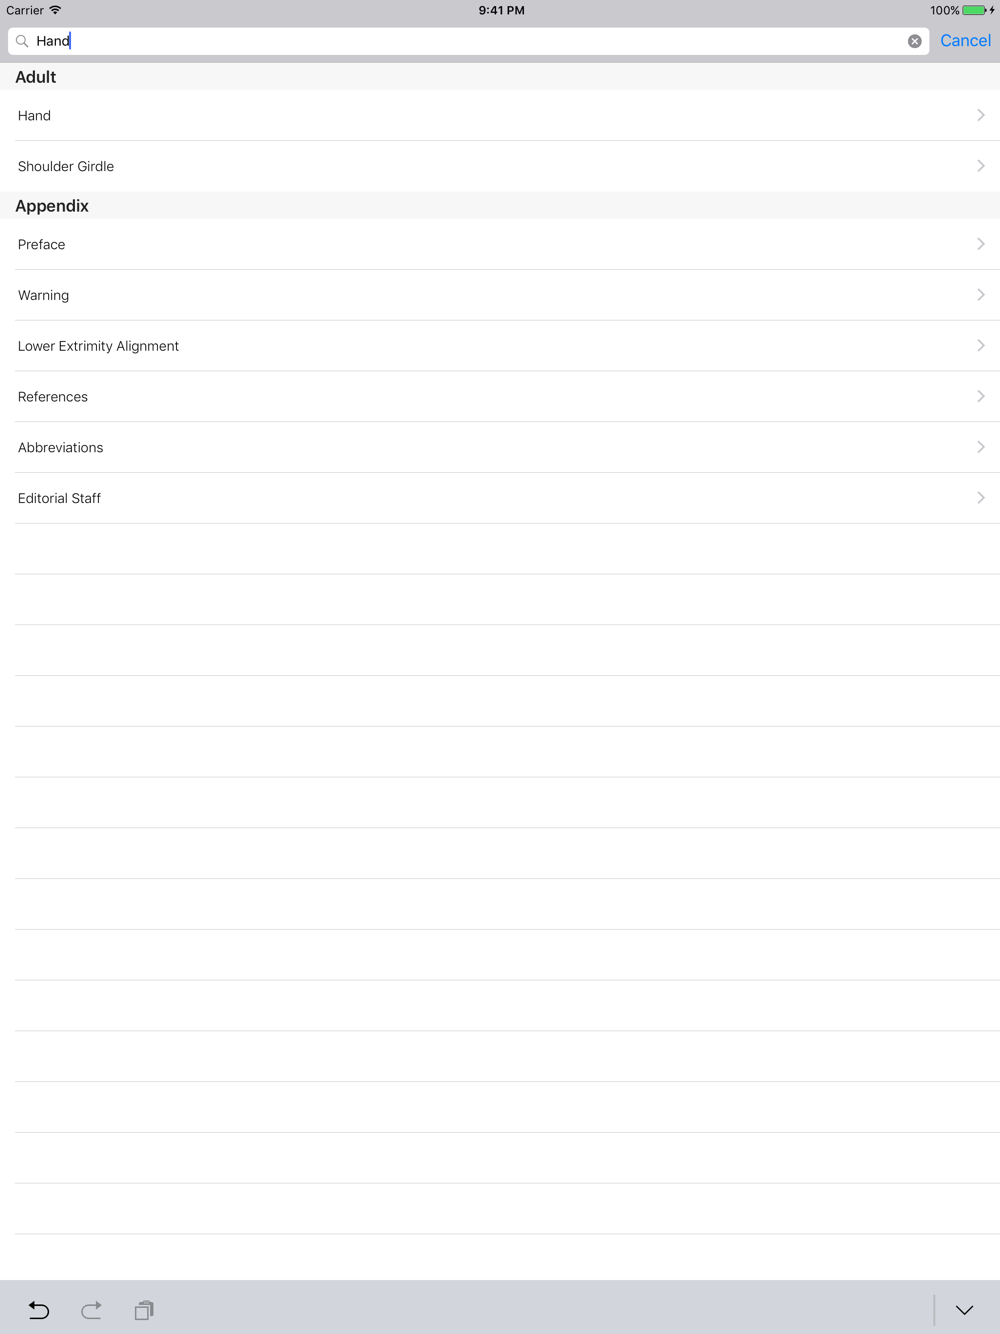Select Shoulder Girdle under Adult
The image size is (1000, 1334).
pos(500,166)
